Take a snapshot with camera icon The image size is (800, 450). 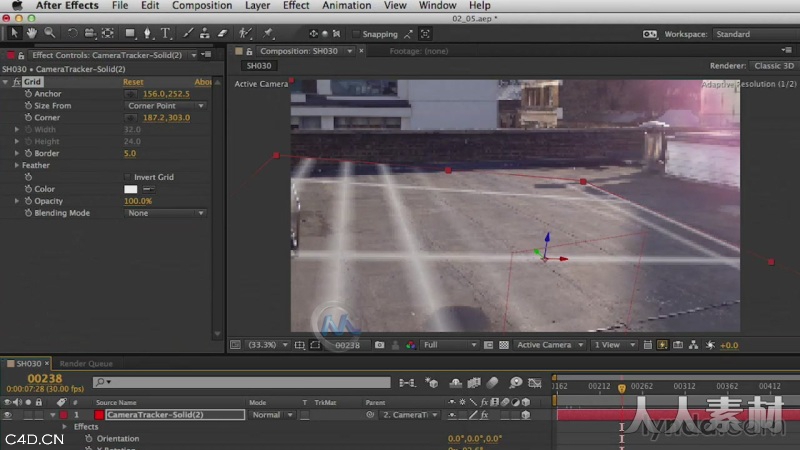[379, 345]
